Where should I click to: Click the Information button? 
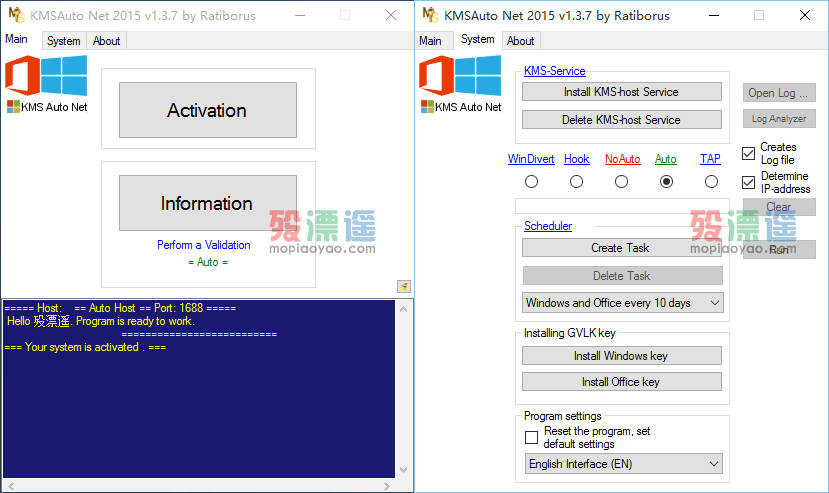(208, 203)
